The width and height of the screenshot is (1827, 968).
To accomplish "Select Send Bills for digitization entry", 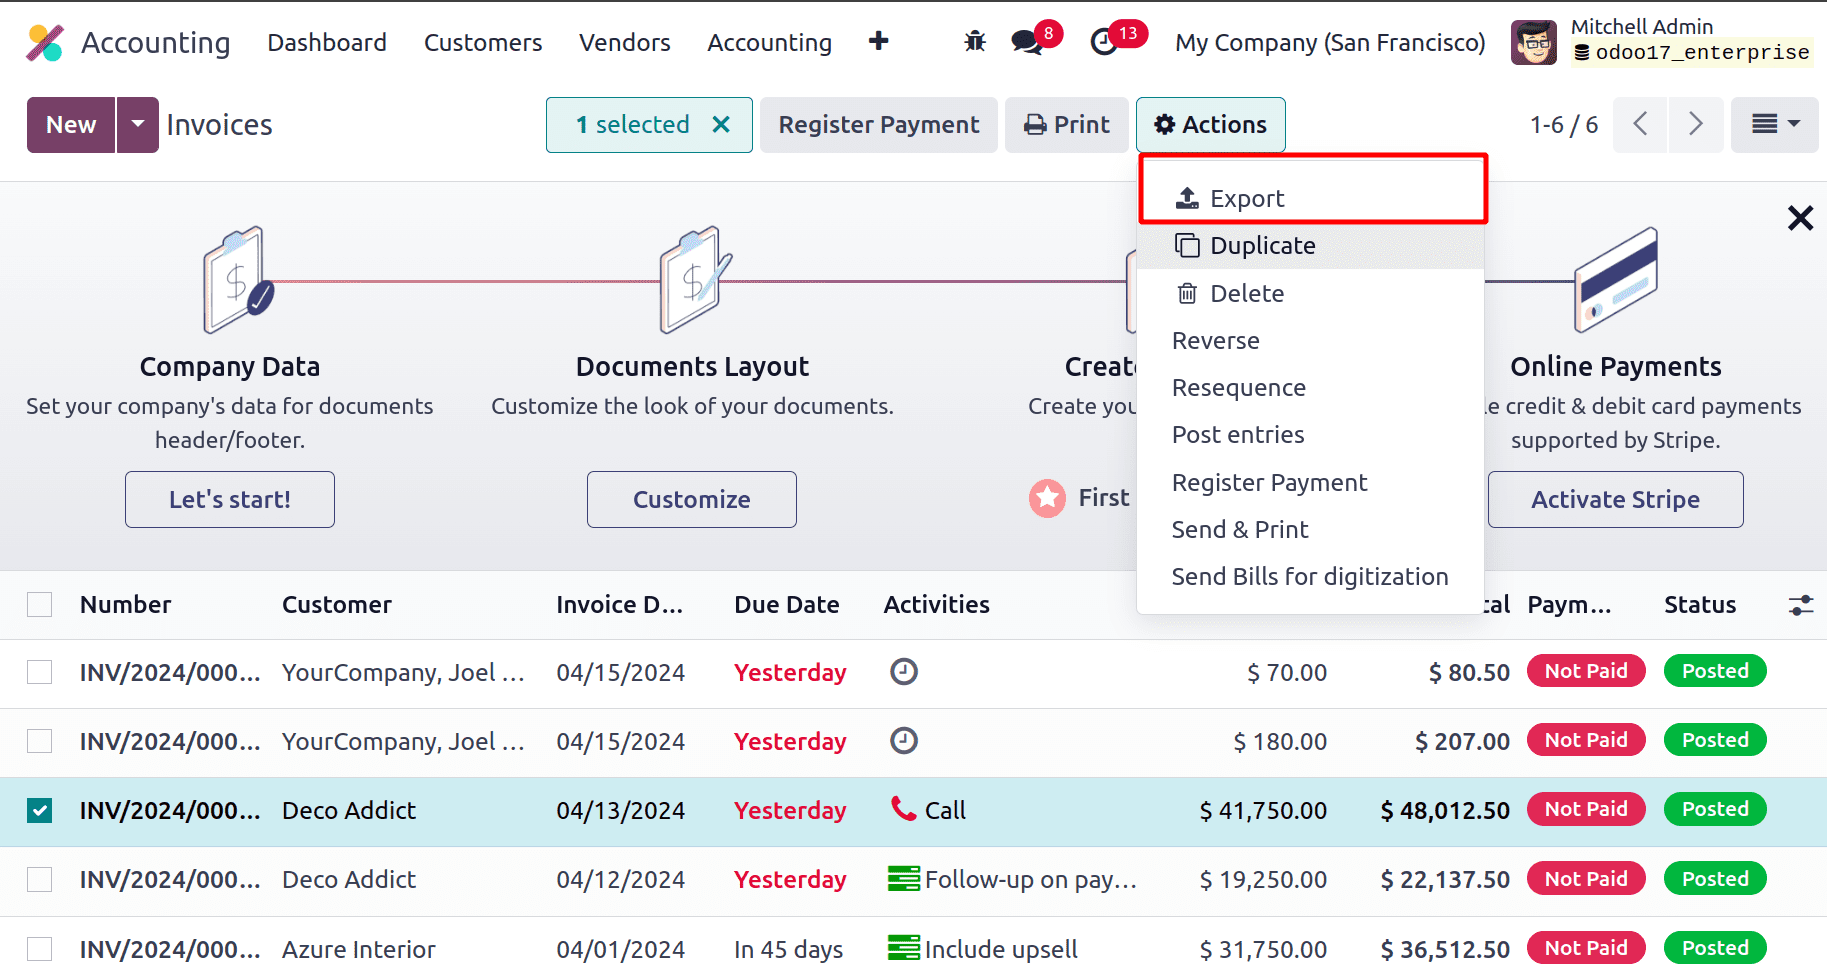I will (x=1311, y=576).
